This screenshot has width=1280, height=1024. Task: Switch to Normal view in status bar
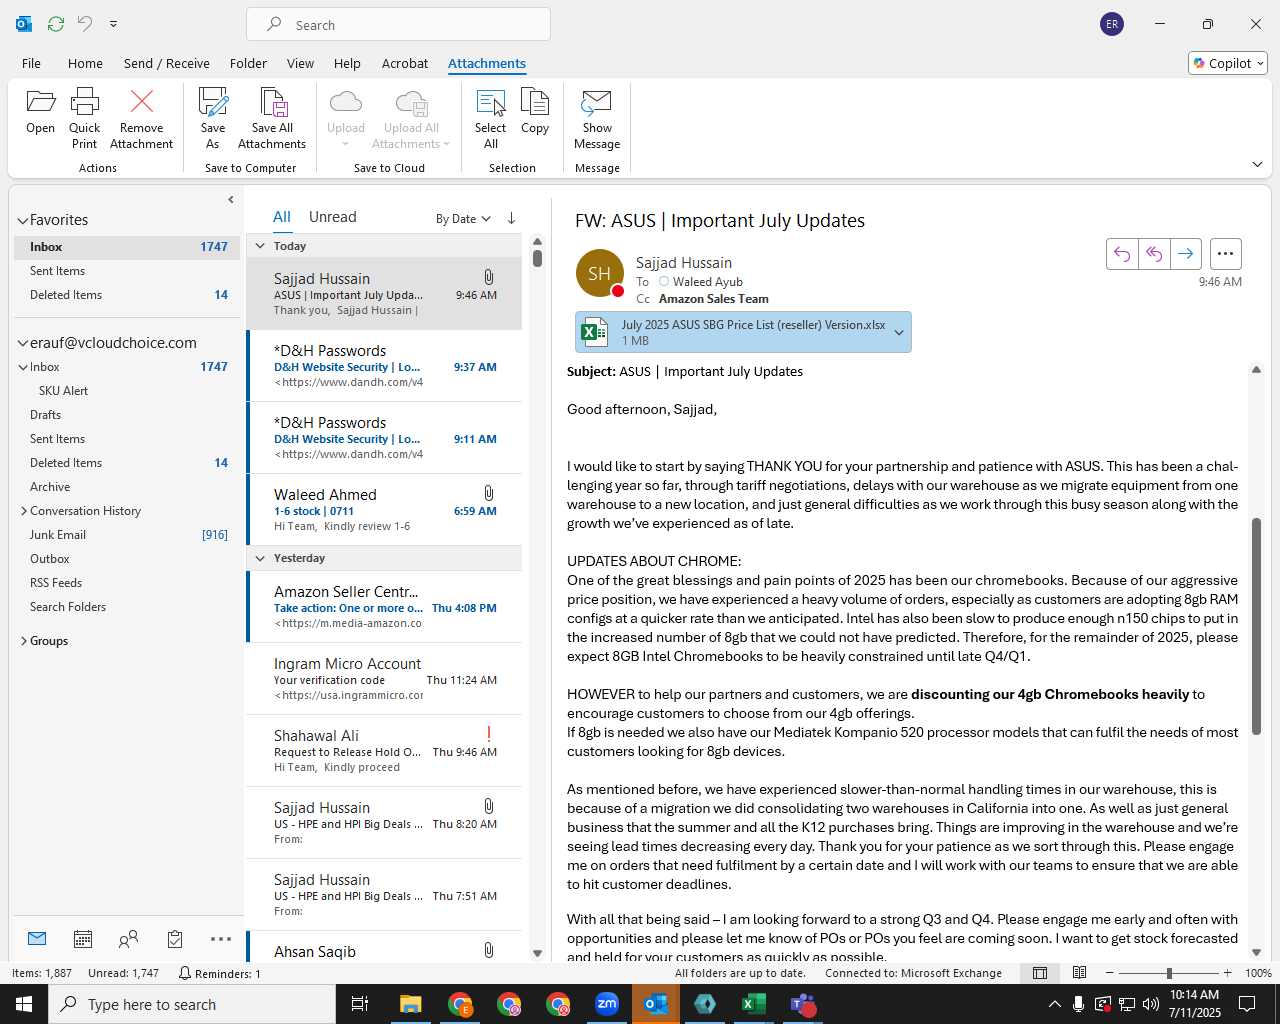[x=1040, y=973]
